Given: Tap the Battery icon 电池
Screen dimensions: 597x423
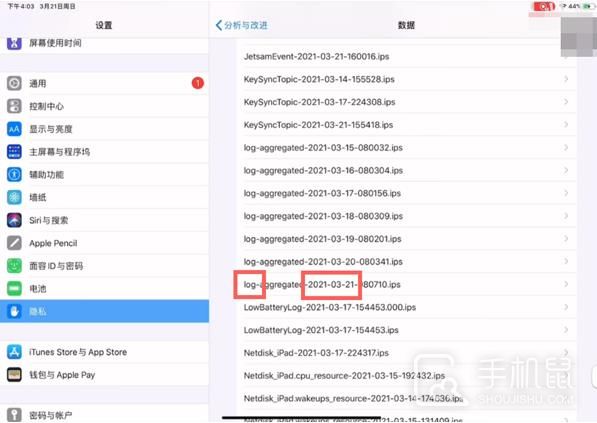Looking at the screenshot, I should 14,289.
